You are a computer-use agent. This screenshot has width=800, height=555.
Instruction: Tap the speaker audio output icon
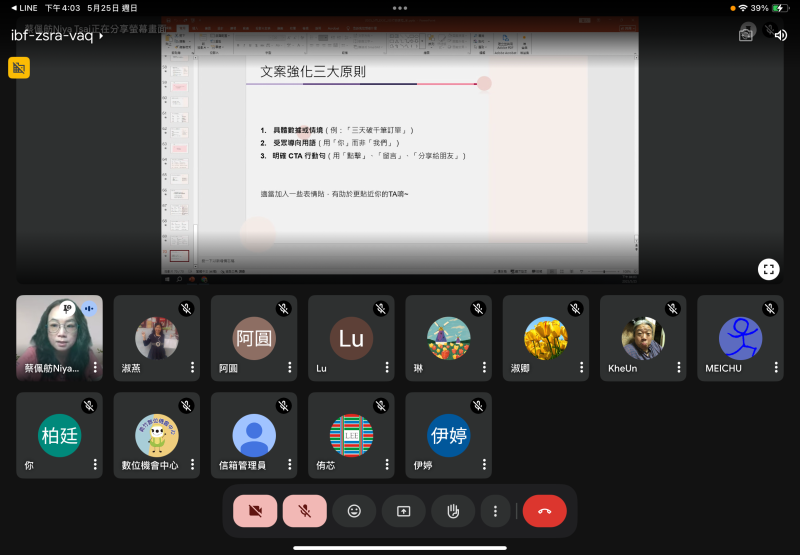coord(781,34)
